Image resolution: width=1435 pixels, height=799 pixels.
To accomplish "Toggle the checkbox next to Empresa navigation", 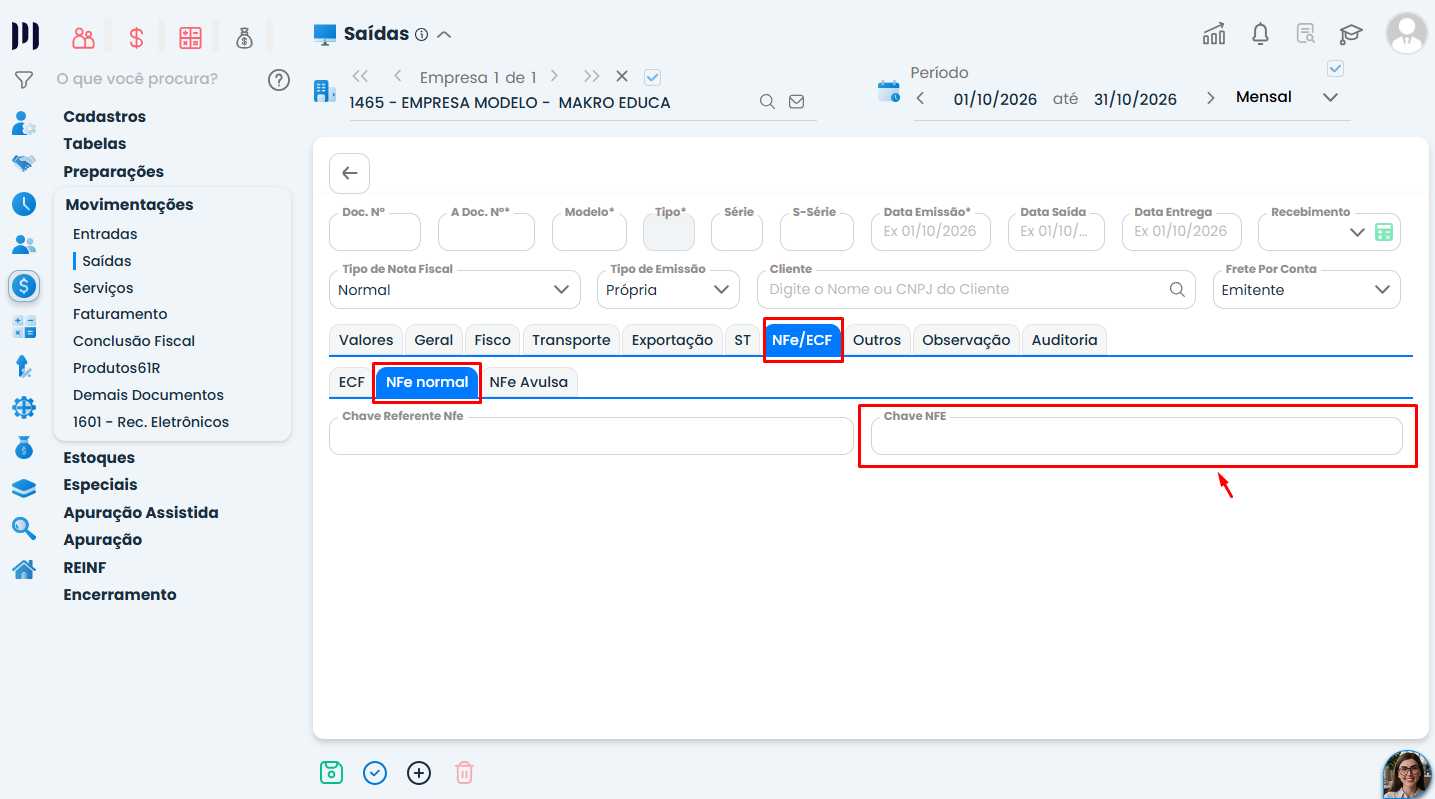I will pyautogui.click(x=653, y=77).
